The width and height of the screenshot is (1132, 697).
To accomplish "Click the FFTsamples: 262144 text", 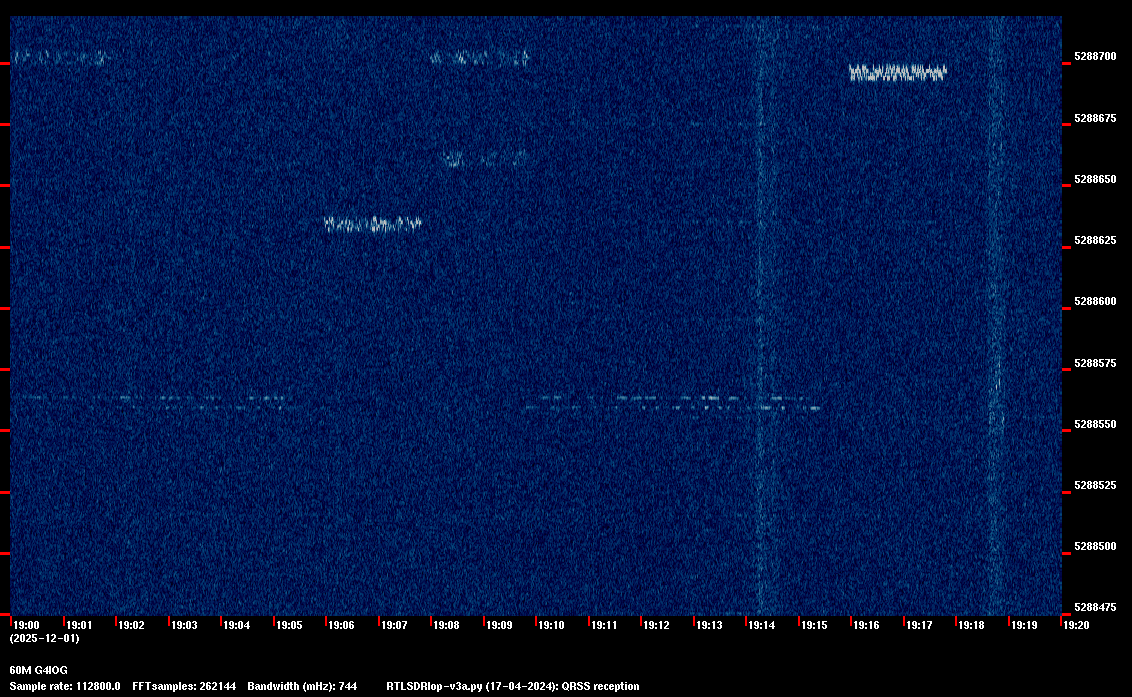I will [184, 686].
